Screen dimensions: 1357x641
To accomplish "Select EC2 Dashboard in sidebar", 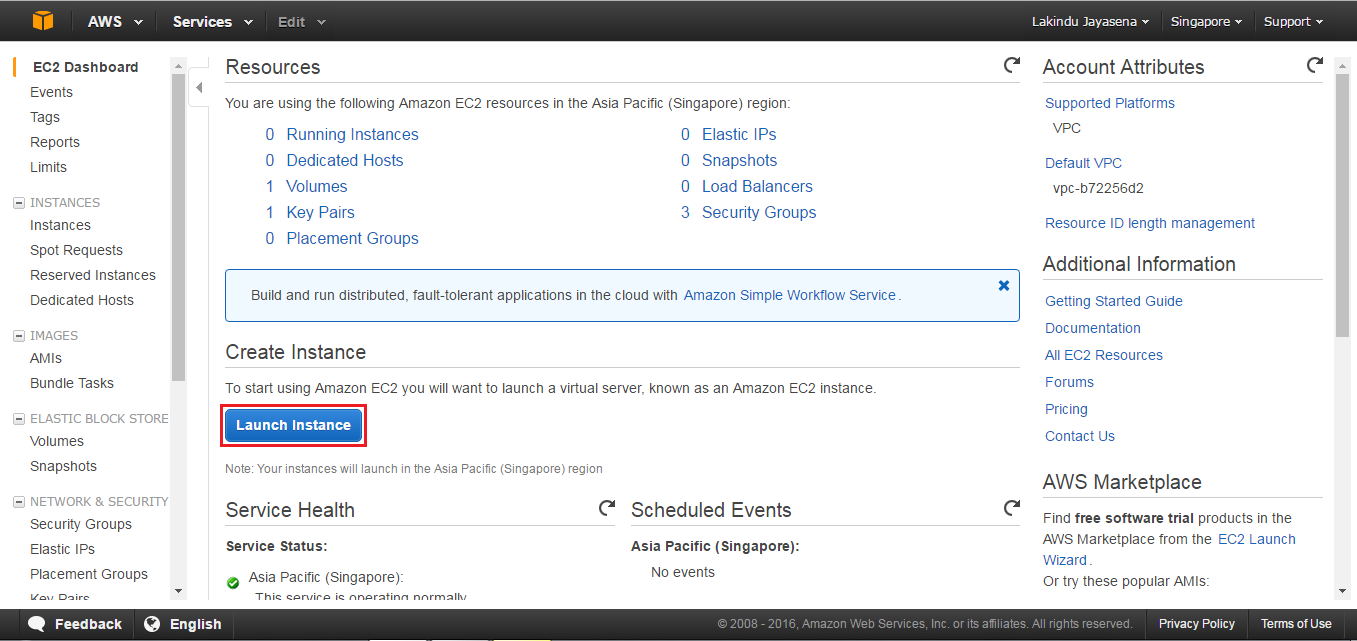I will (85, 67).
